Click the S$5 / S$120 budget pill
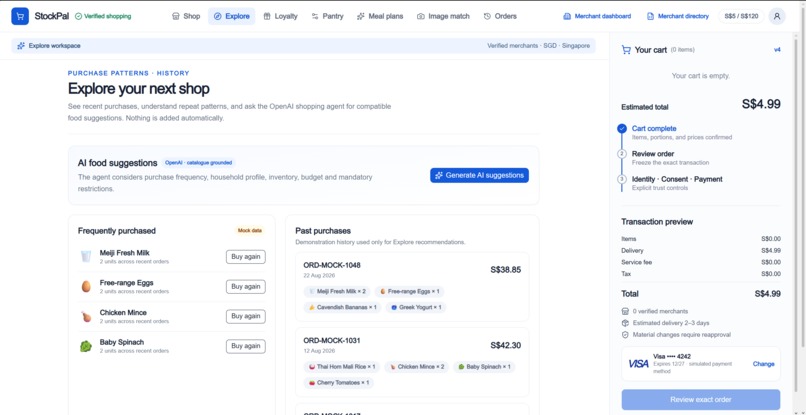The width and height of the screenshot is (806, 415). pyautogui.click(x=741, y=16)
